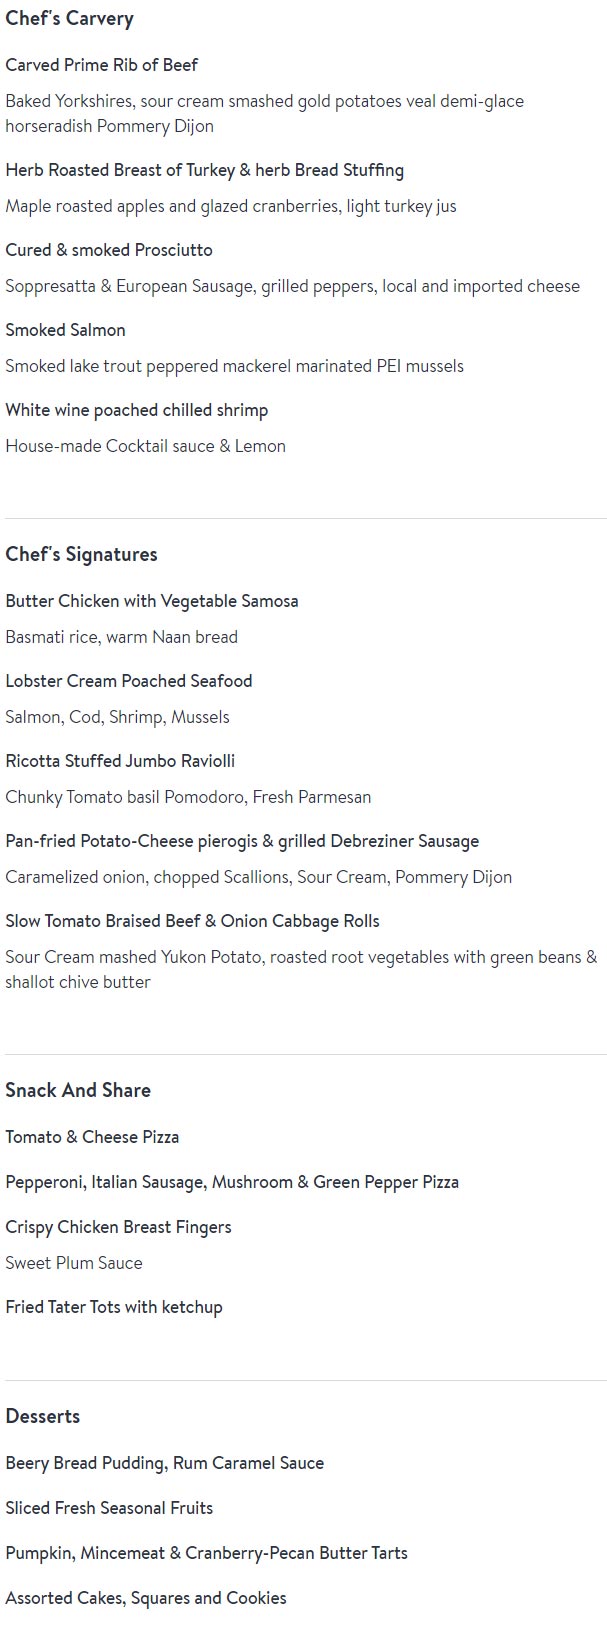This screenshot has height=1626, width=607.
Task: Select Beery Bread Pudding, Rum Caramel Sauce
Action: coord(164,1463)
